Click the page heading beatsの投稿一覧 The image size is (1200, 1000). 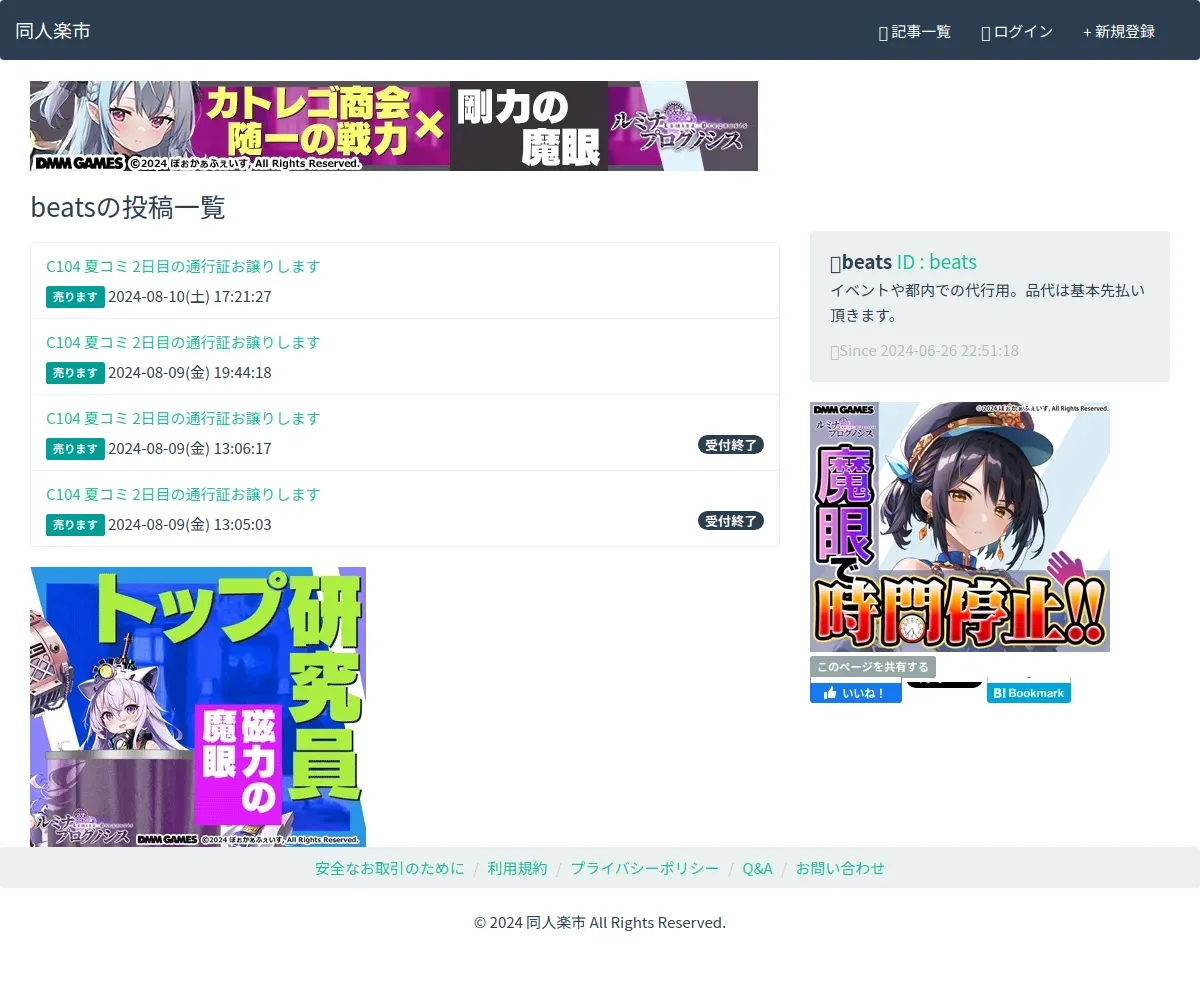pyautogui.click(x=128, y=208)
